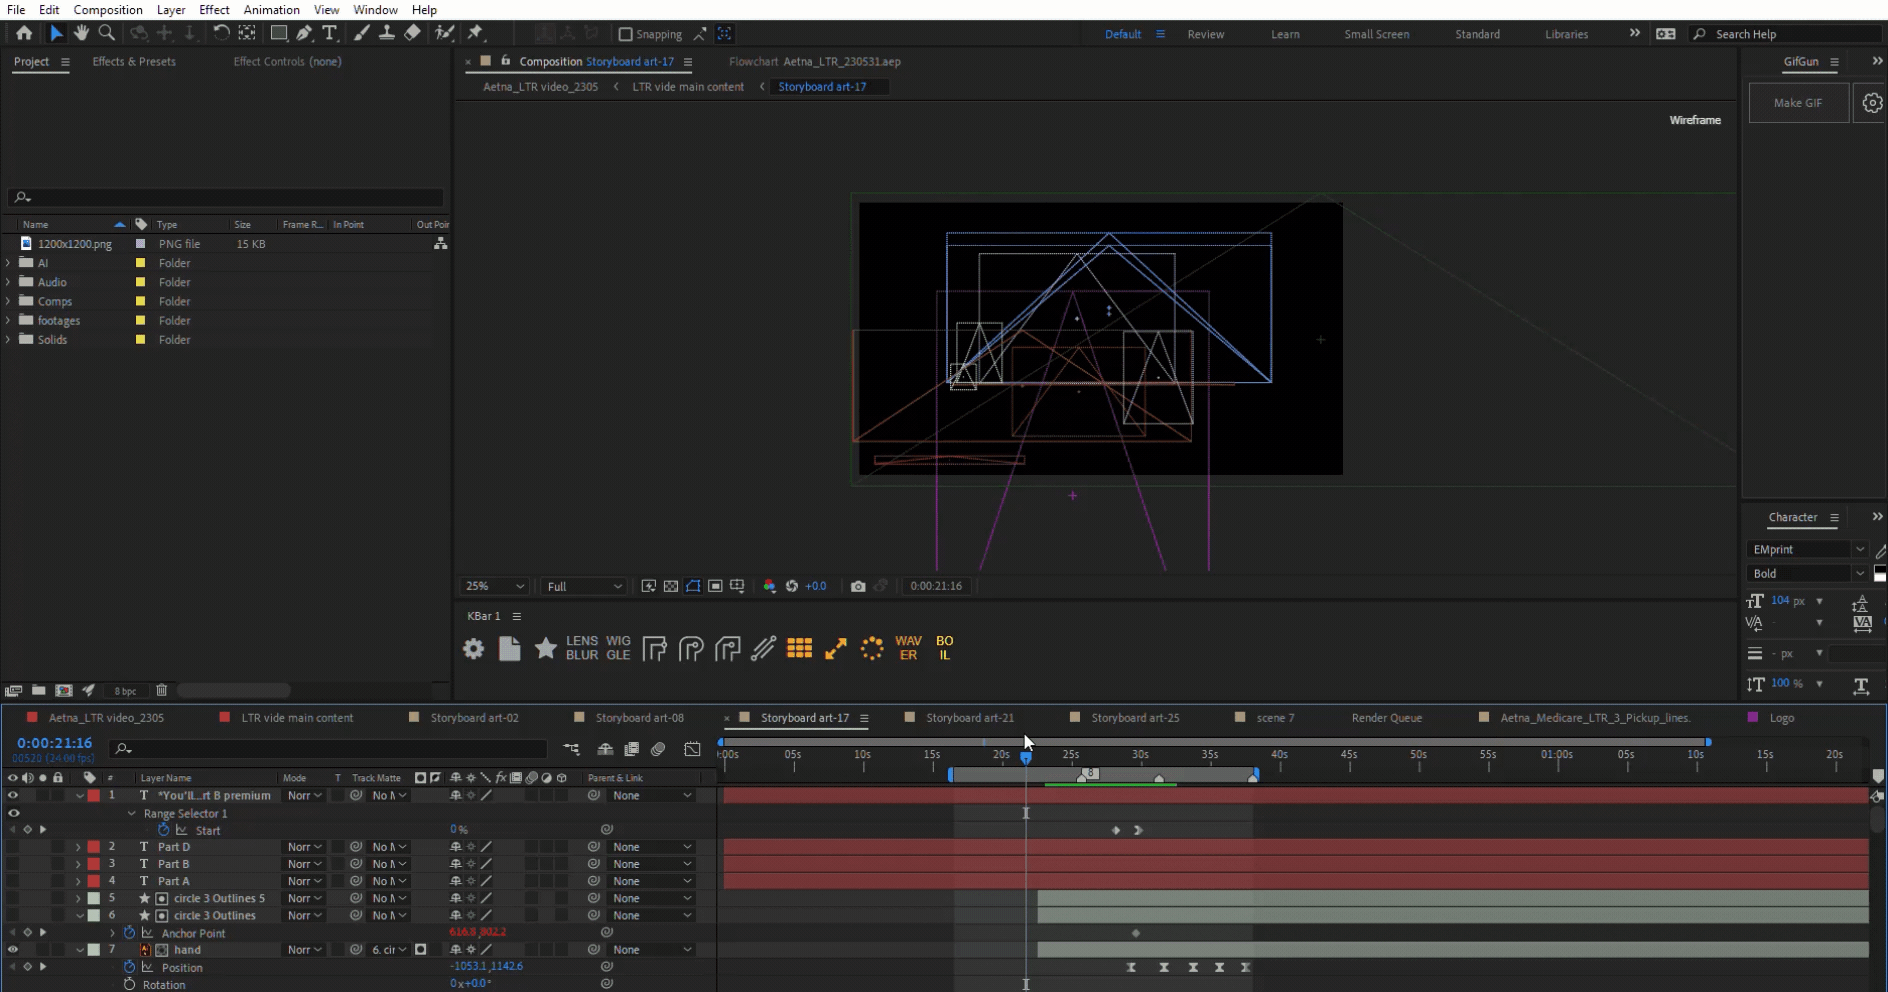Click the Character fill color swatch
The height and width of the screenshot is (992, 1888).
point(1880,573)
